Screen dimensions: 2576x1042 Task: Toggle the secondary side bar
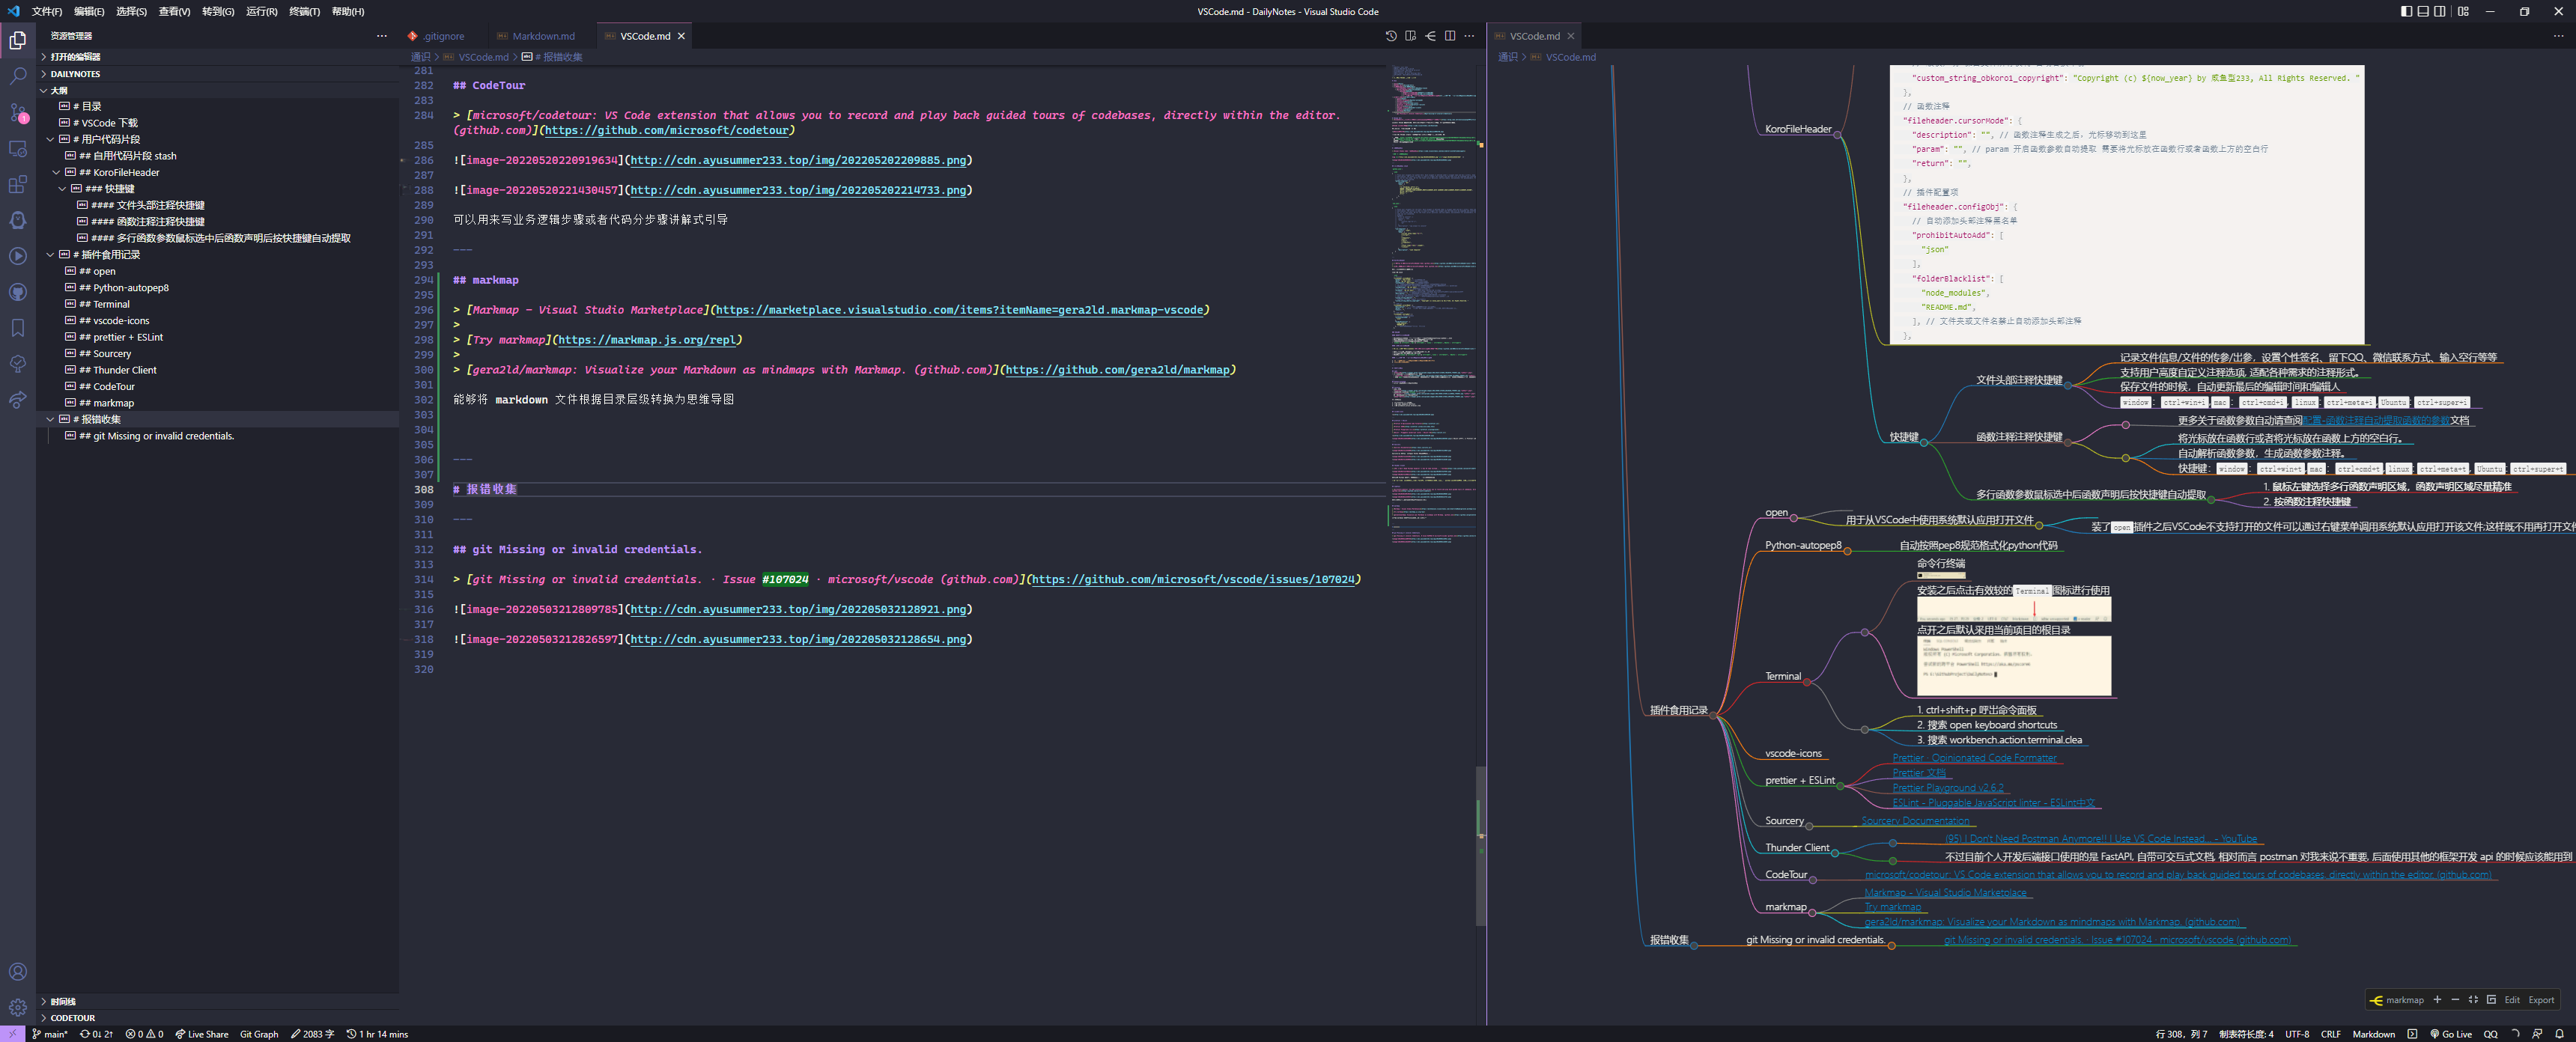click(x=2440, y=11)
